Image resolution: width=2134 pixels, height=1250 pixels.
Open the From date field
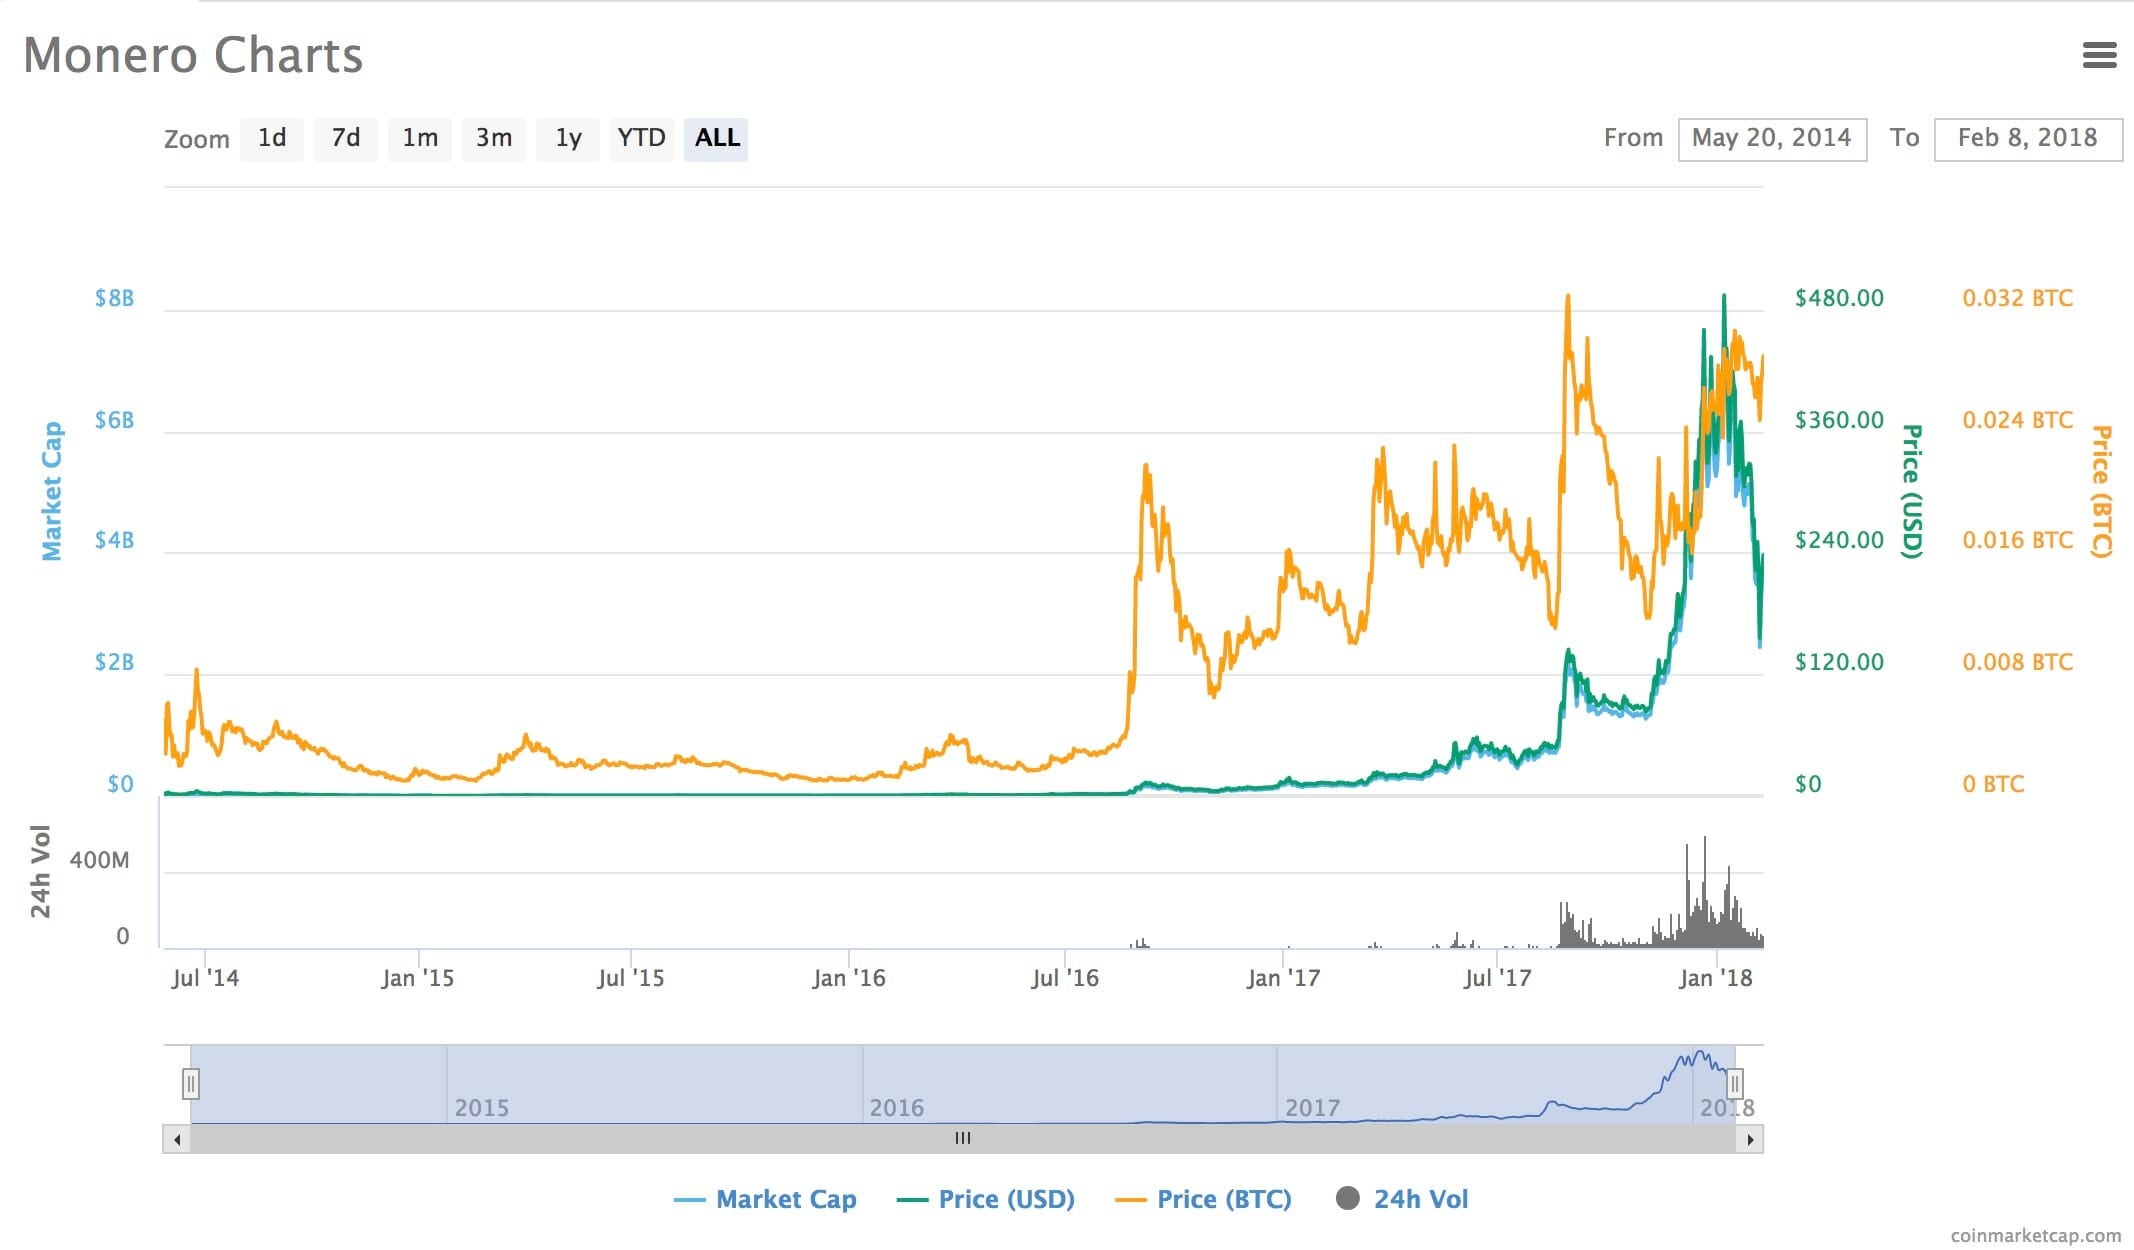[x=1772, y=138]
